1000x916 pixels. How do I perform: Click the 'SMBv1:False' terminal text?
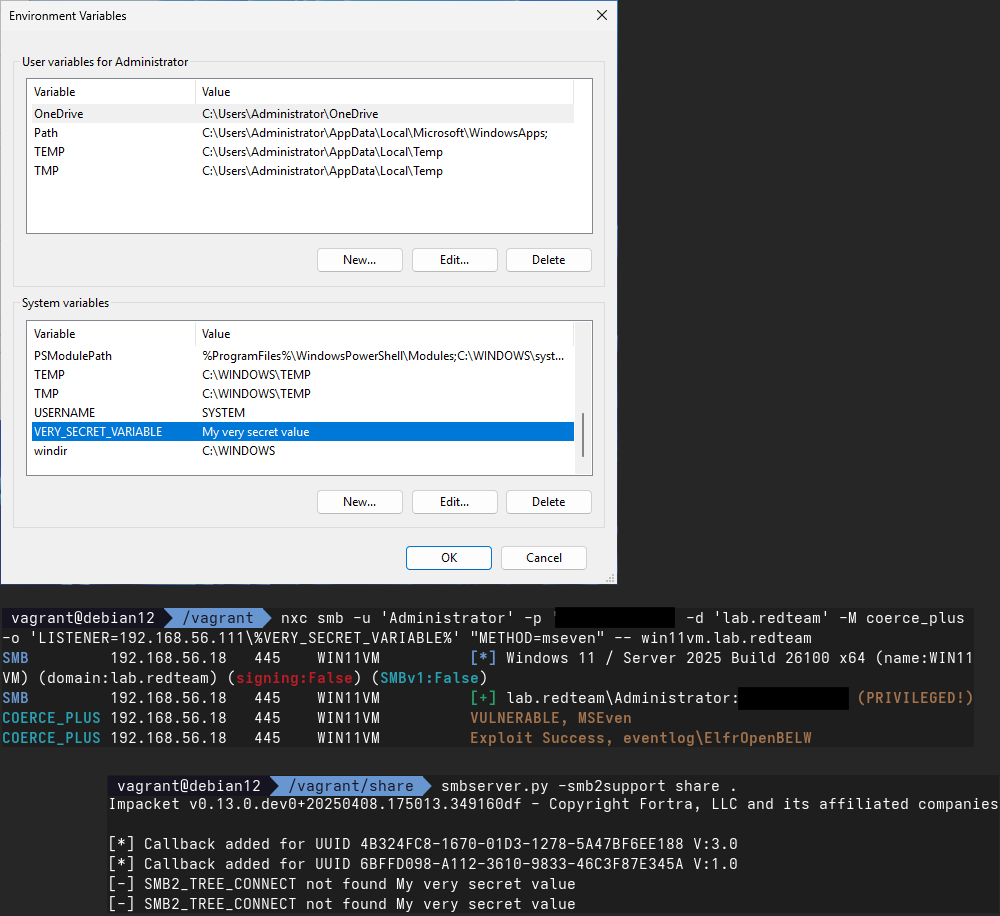[x=429, y=678]
